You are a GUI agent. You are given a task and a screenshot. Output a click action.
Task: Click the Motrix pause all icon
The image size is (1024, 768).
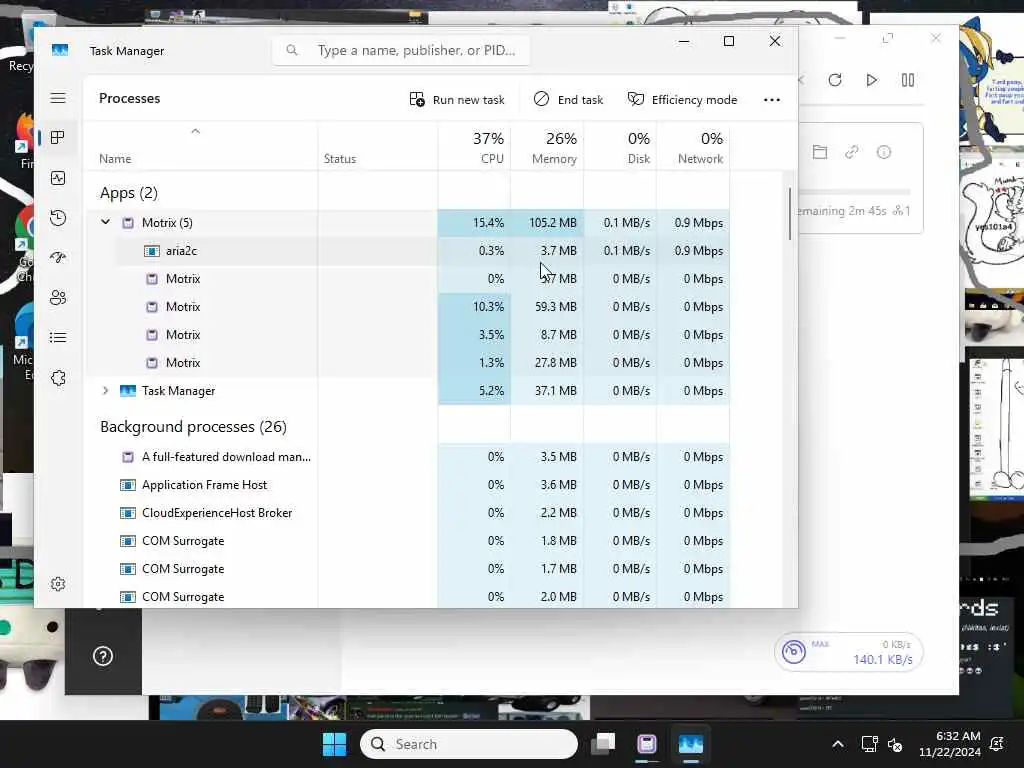coord(908,80)
